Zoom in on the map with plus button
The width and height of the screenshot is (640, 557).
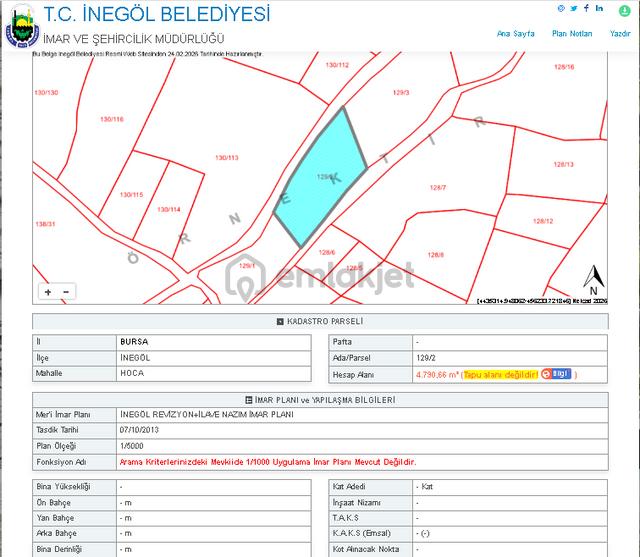[x=48, y=292]
